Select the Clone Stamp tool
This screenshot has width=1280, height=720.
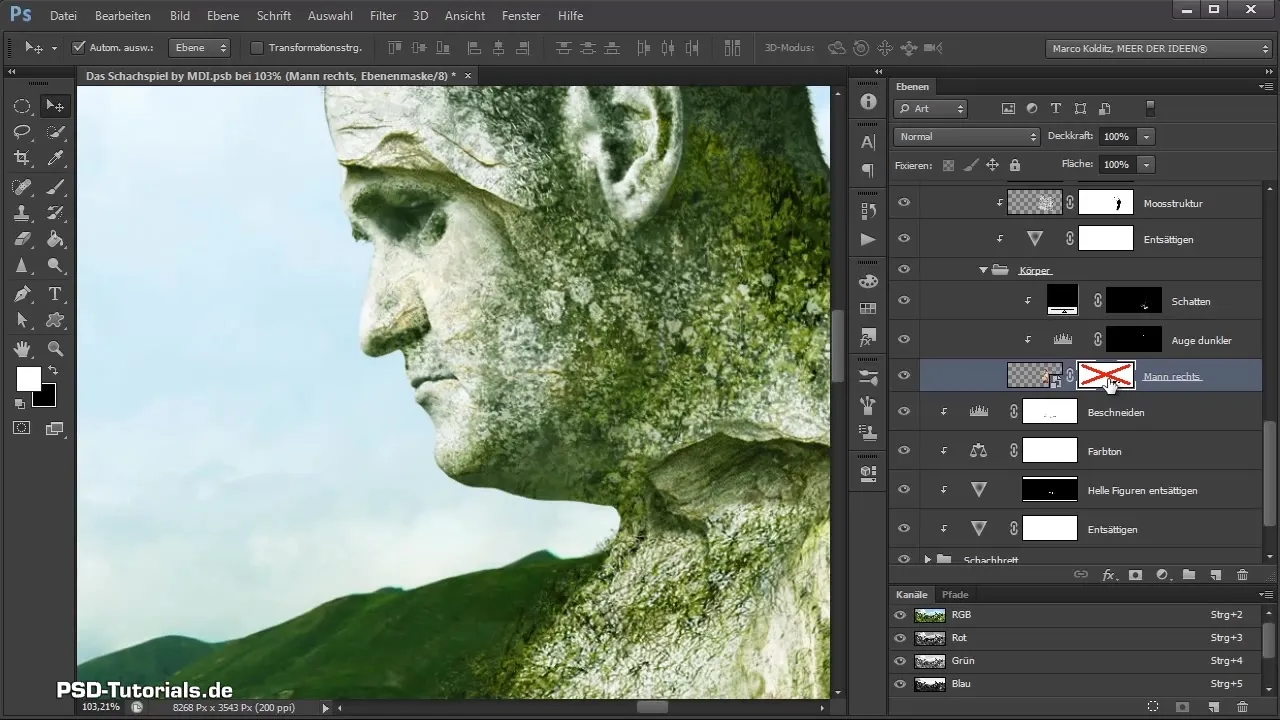[x=22, y=213]
